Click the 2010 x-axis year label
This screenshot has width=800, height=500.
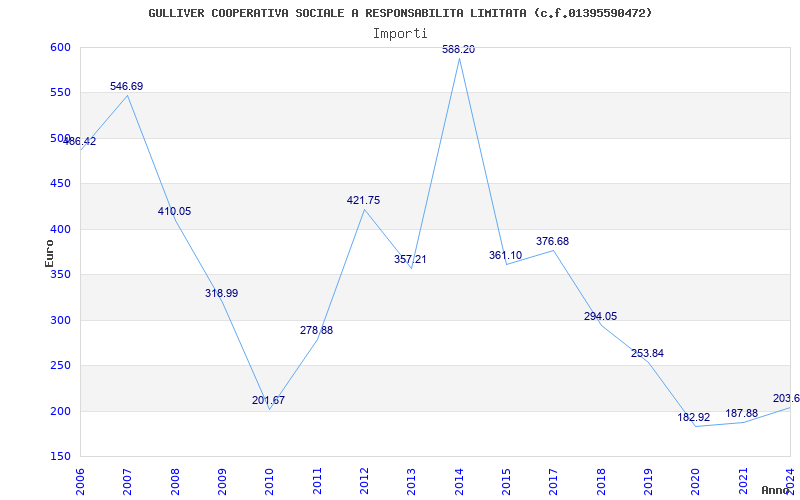[x=269, y=481]
